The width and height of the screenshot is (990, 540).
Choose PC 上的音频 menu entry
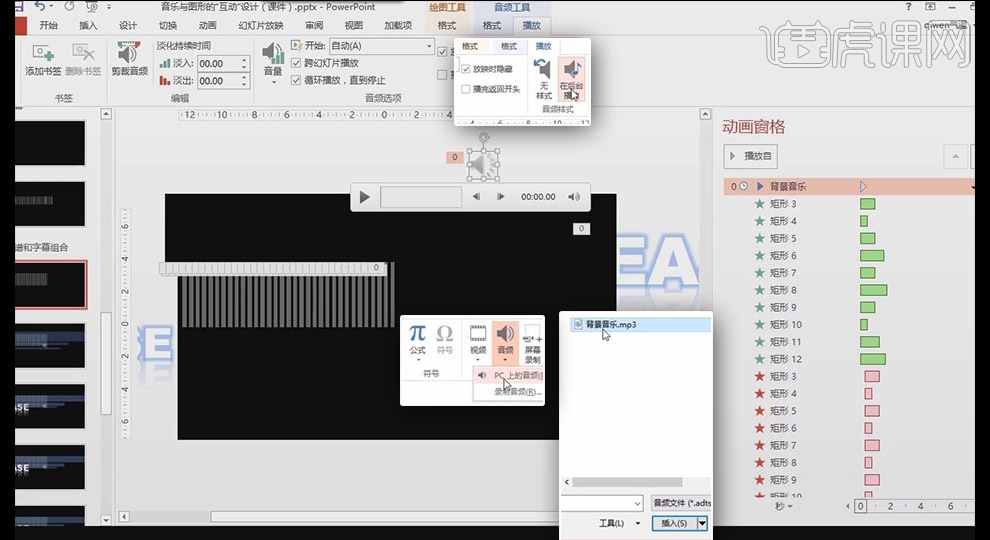click(512, 376)
